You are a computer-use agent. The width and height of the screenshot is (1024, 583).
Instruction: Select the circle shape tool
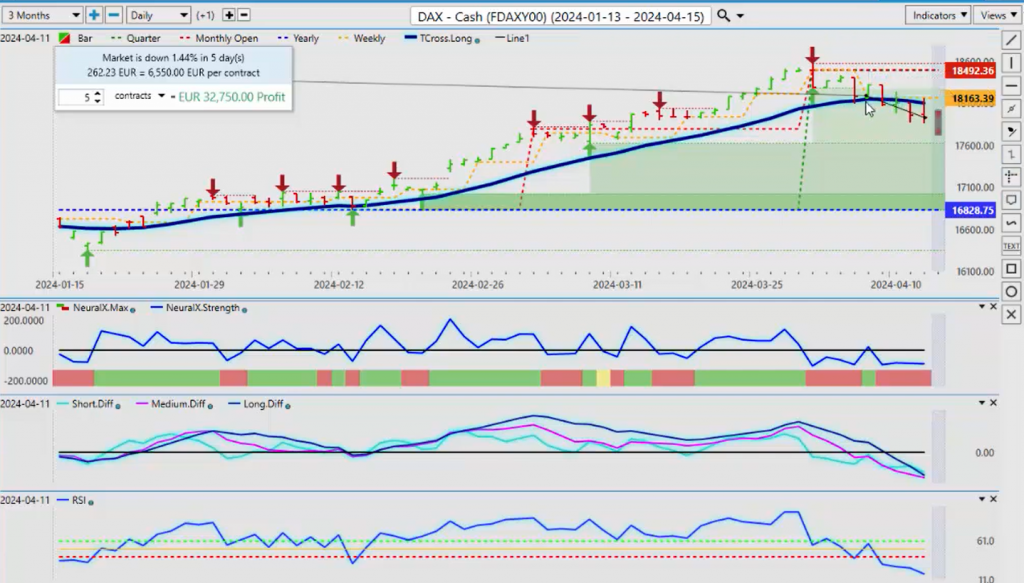(x=1011, y=292)
